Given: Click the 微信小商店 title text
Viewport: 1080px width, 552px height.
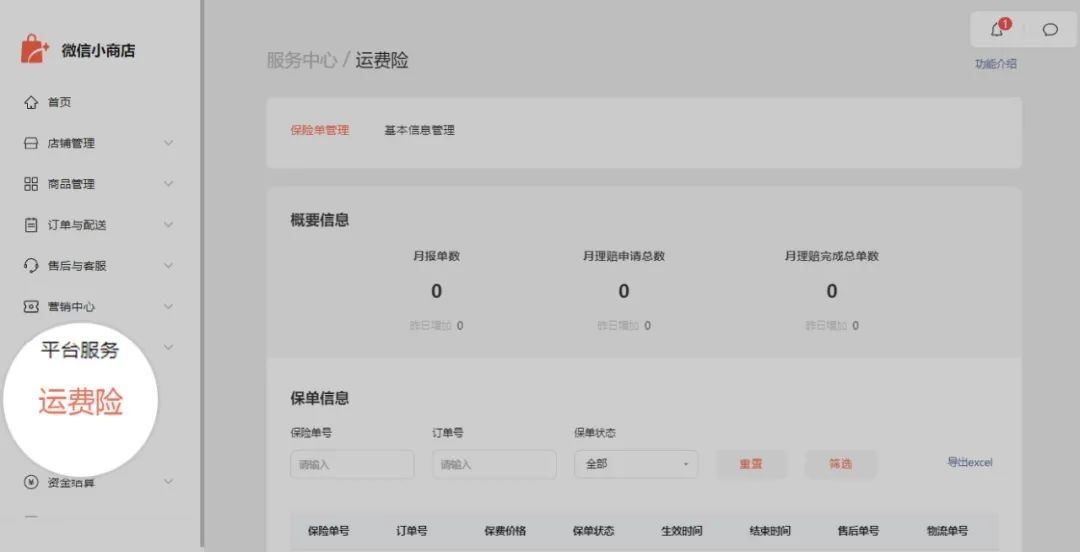Looking at the screenshot, I should 98,50.
